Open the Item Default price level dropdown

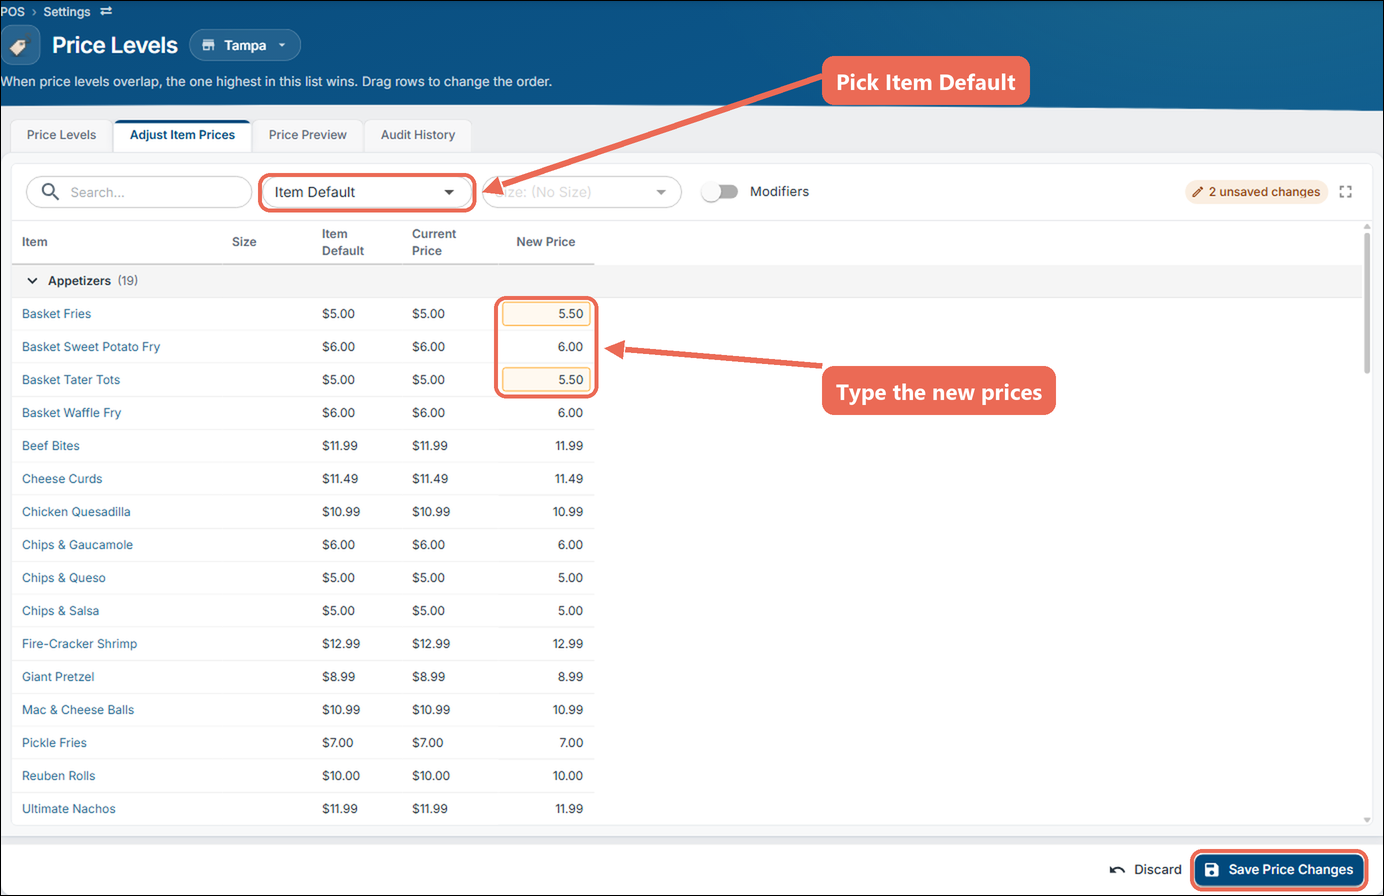366,192
